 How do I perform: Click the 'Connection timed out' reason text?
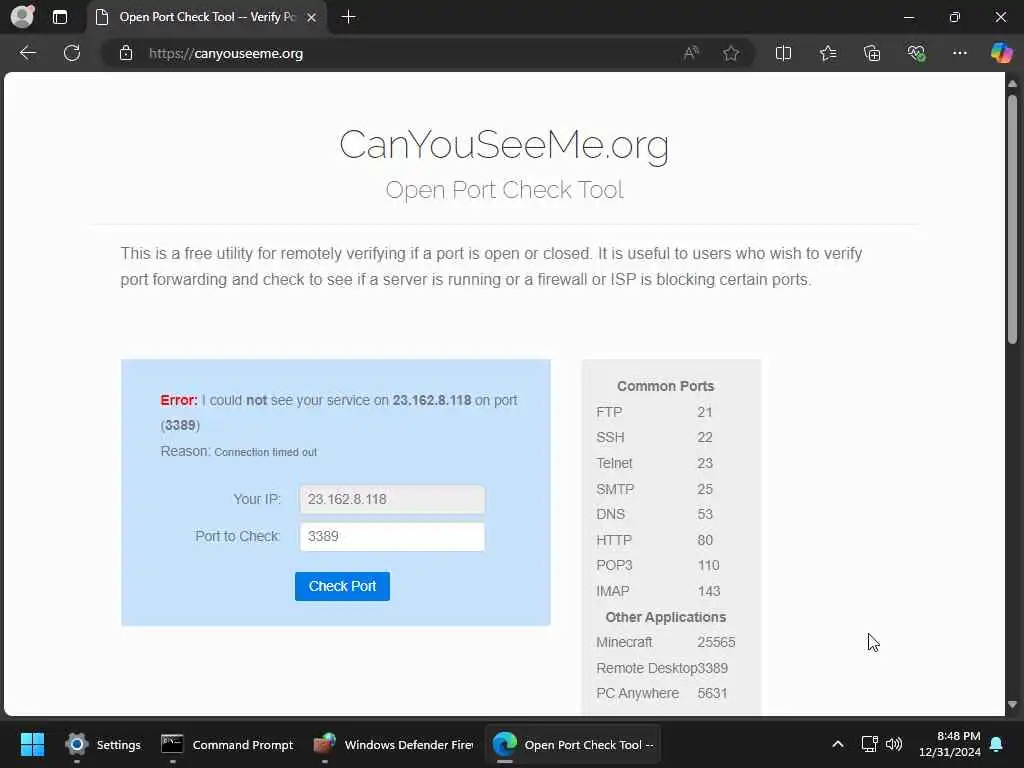pos(265,452)
